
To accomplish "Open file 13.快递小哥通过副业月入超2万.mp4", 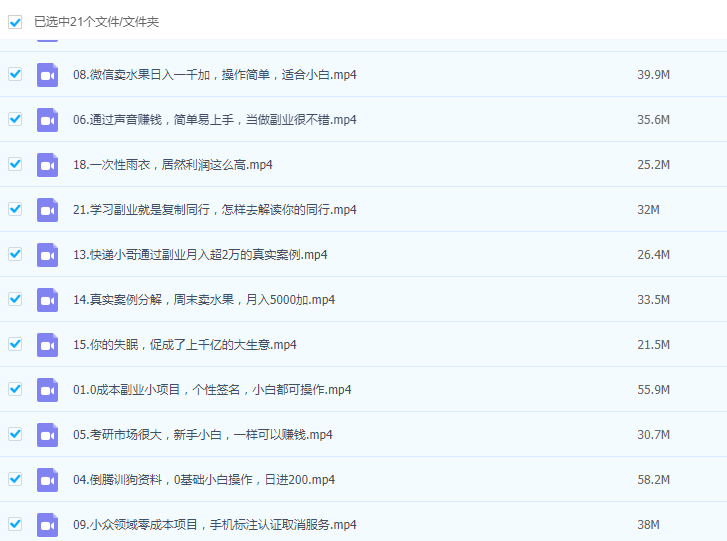I will 200,255.
